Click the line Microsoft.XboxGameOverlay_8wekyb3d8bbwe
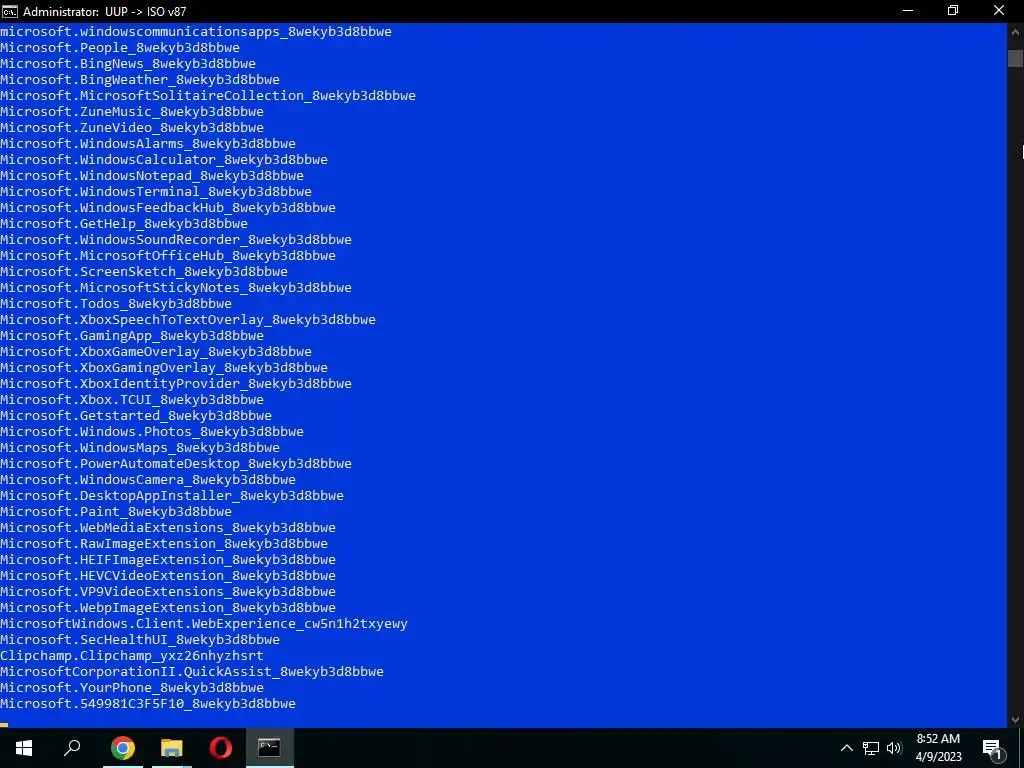The image size is (1024, 768). tap(156, 352)
